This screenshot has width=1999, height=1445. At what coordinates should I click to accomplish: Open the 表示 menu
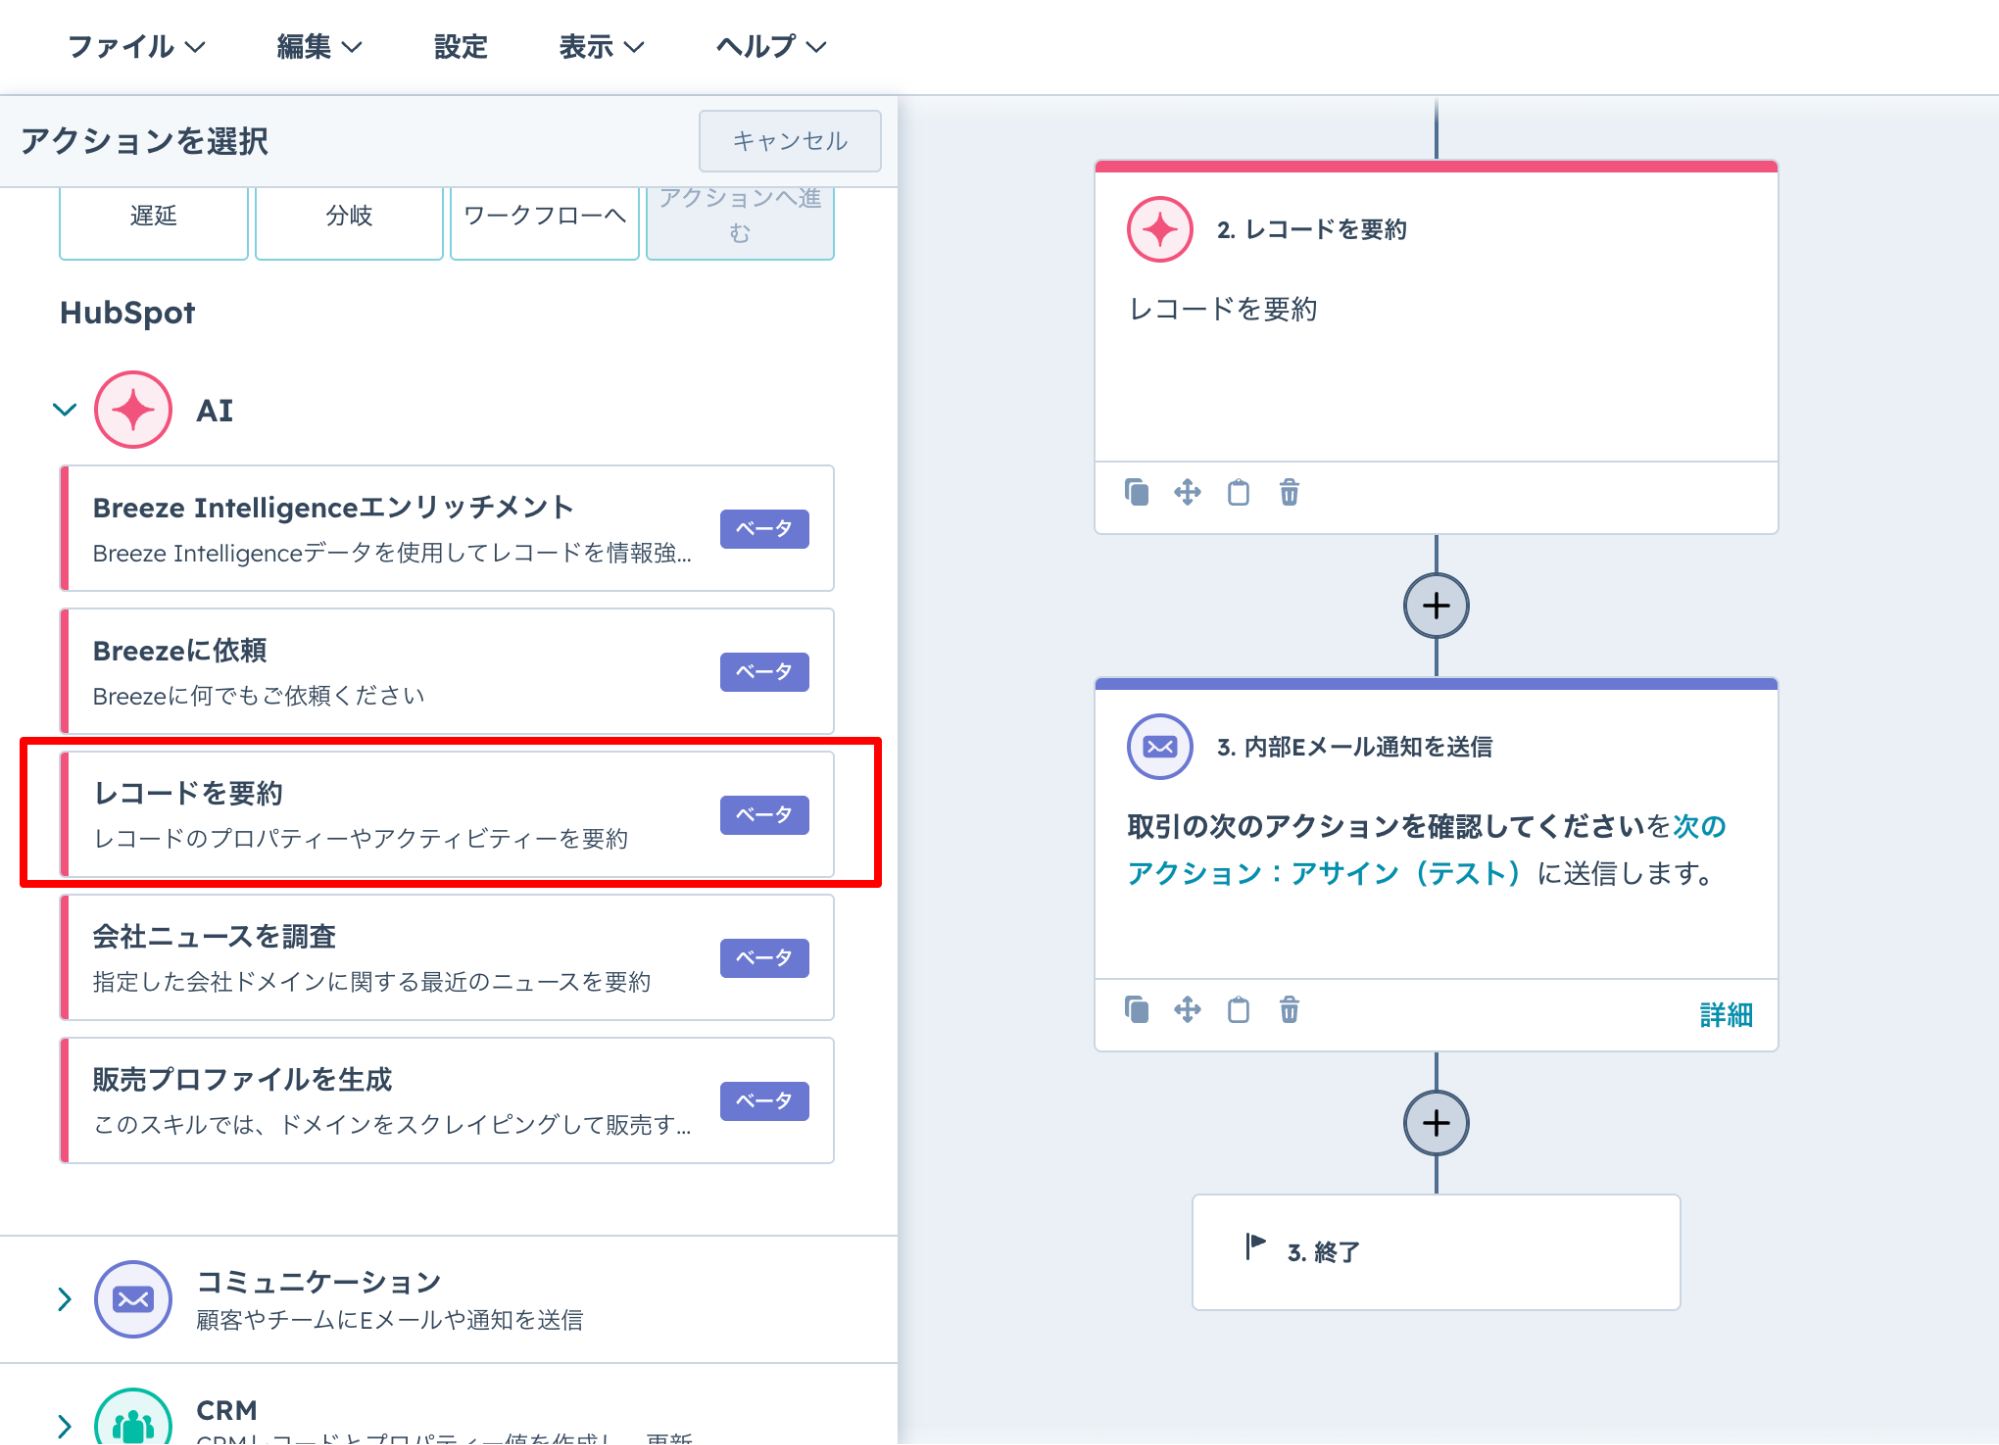pos(601,47)
